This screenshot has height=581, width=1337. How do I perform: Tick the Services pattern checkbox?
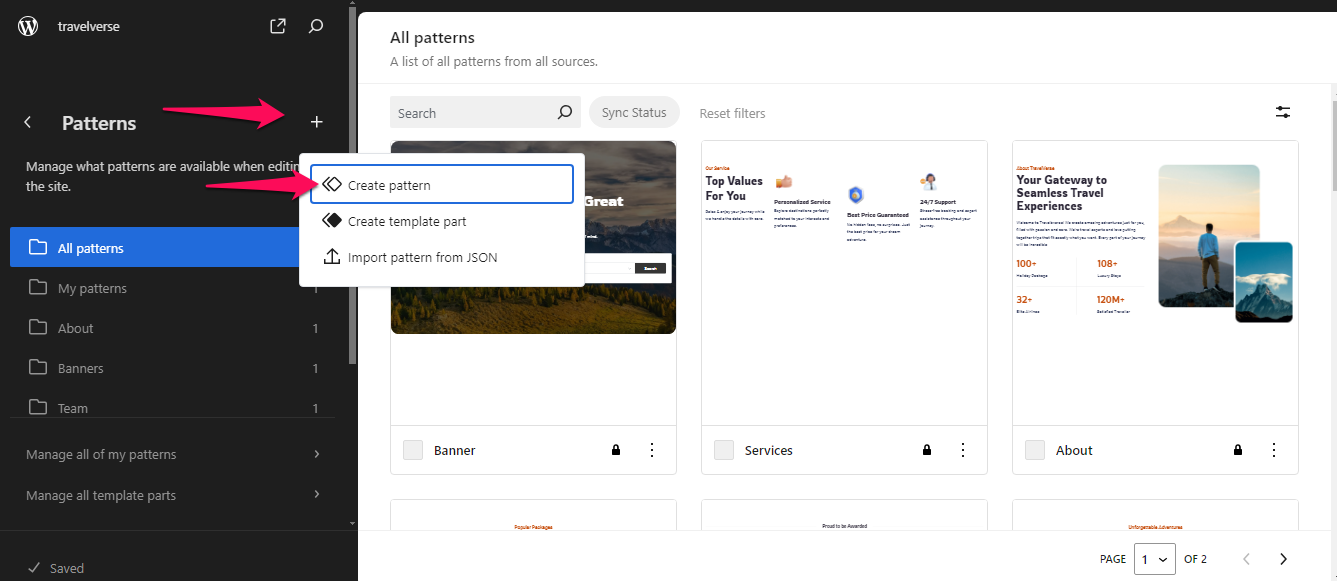[x=723, y=450]
